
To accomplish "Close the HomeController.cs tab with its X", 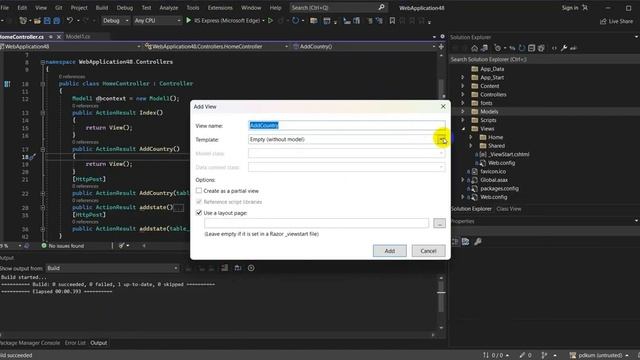I will tap(59, 37).
